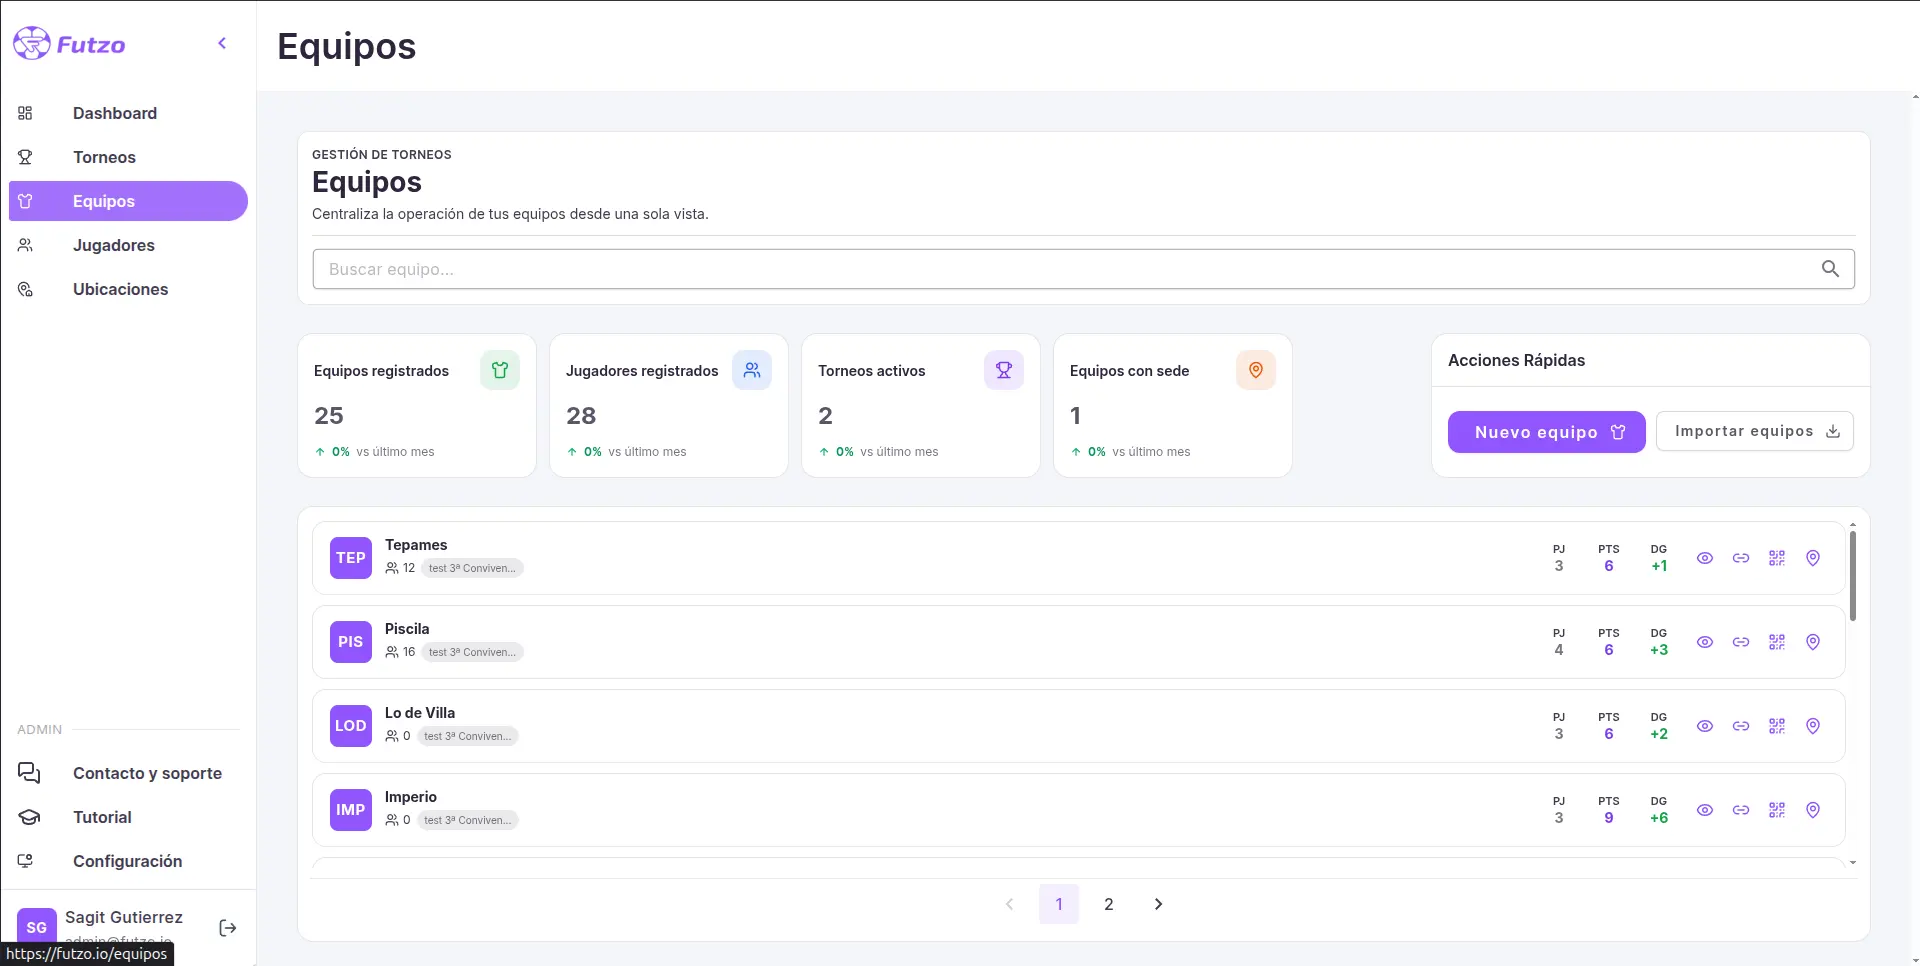Toggle the eye preview icon for Lo de Villa
The width and height of the screenshot is (1920, 966).
(1705, 726)
